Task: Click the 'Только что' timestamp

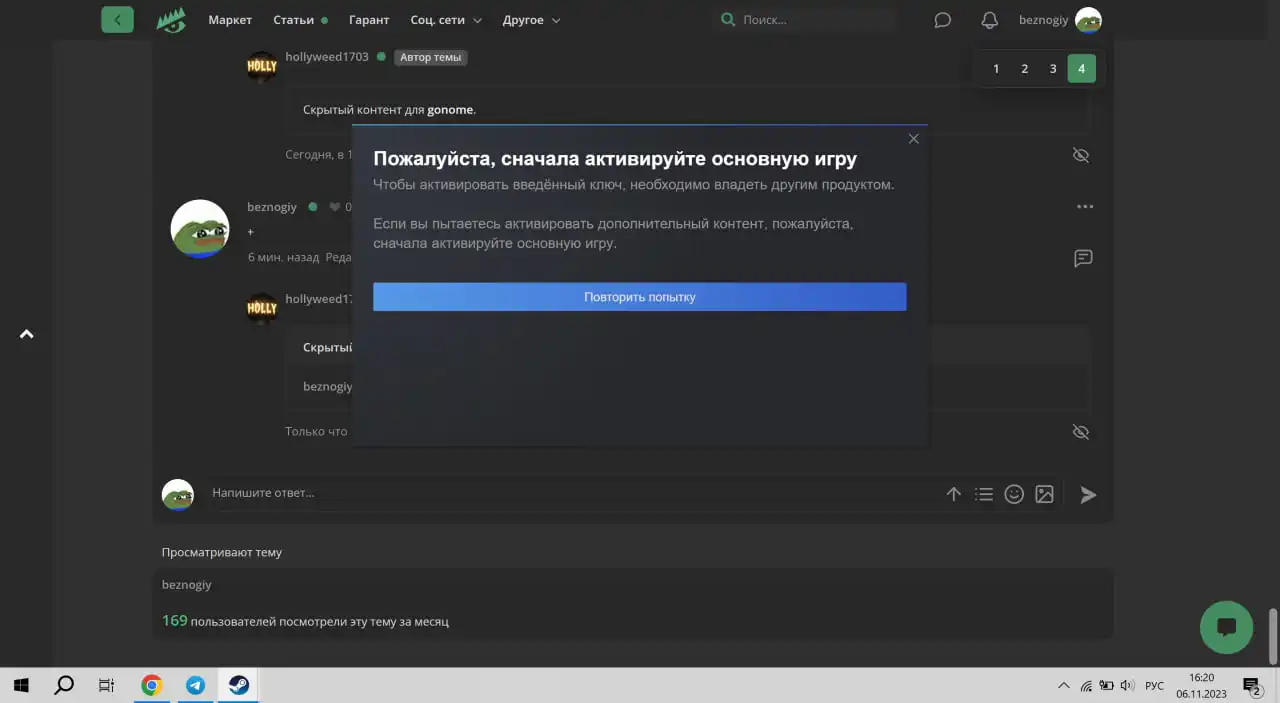Action: [316, 431]
